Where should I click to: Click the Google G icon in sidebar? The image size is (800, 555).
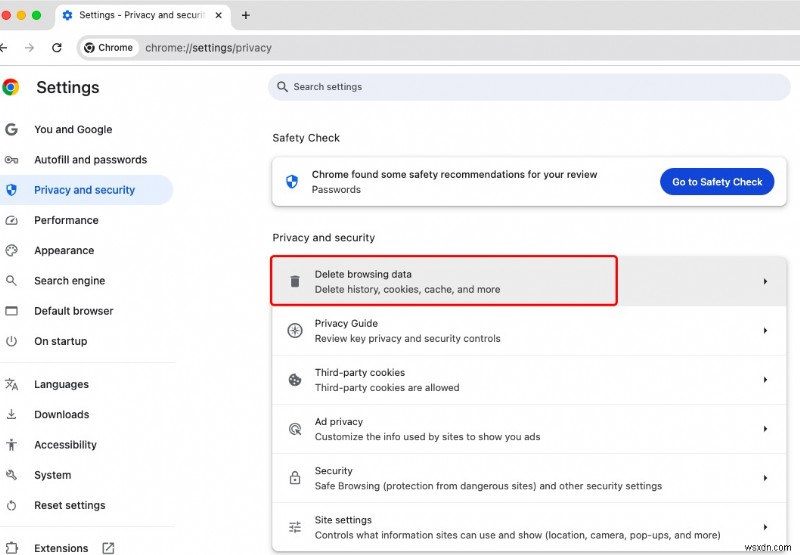coord(11,130)
